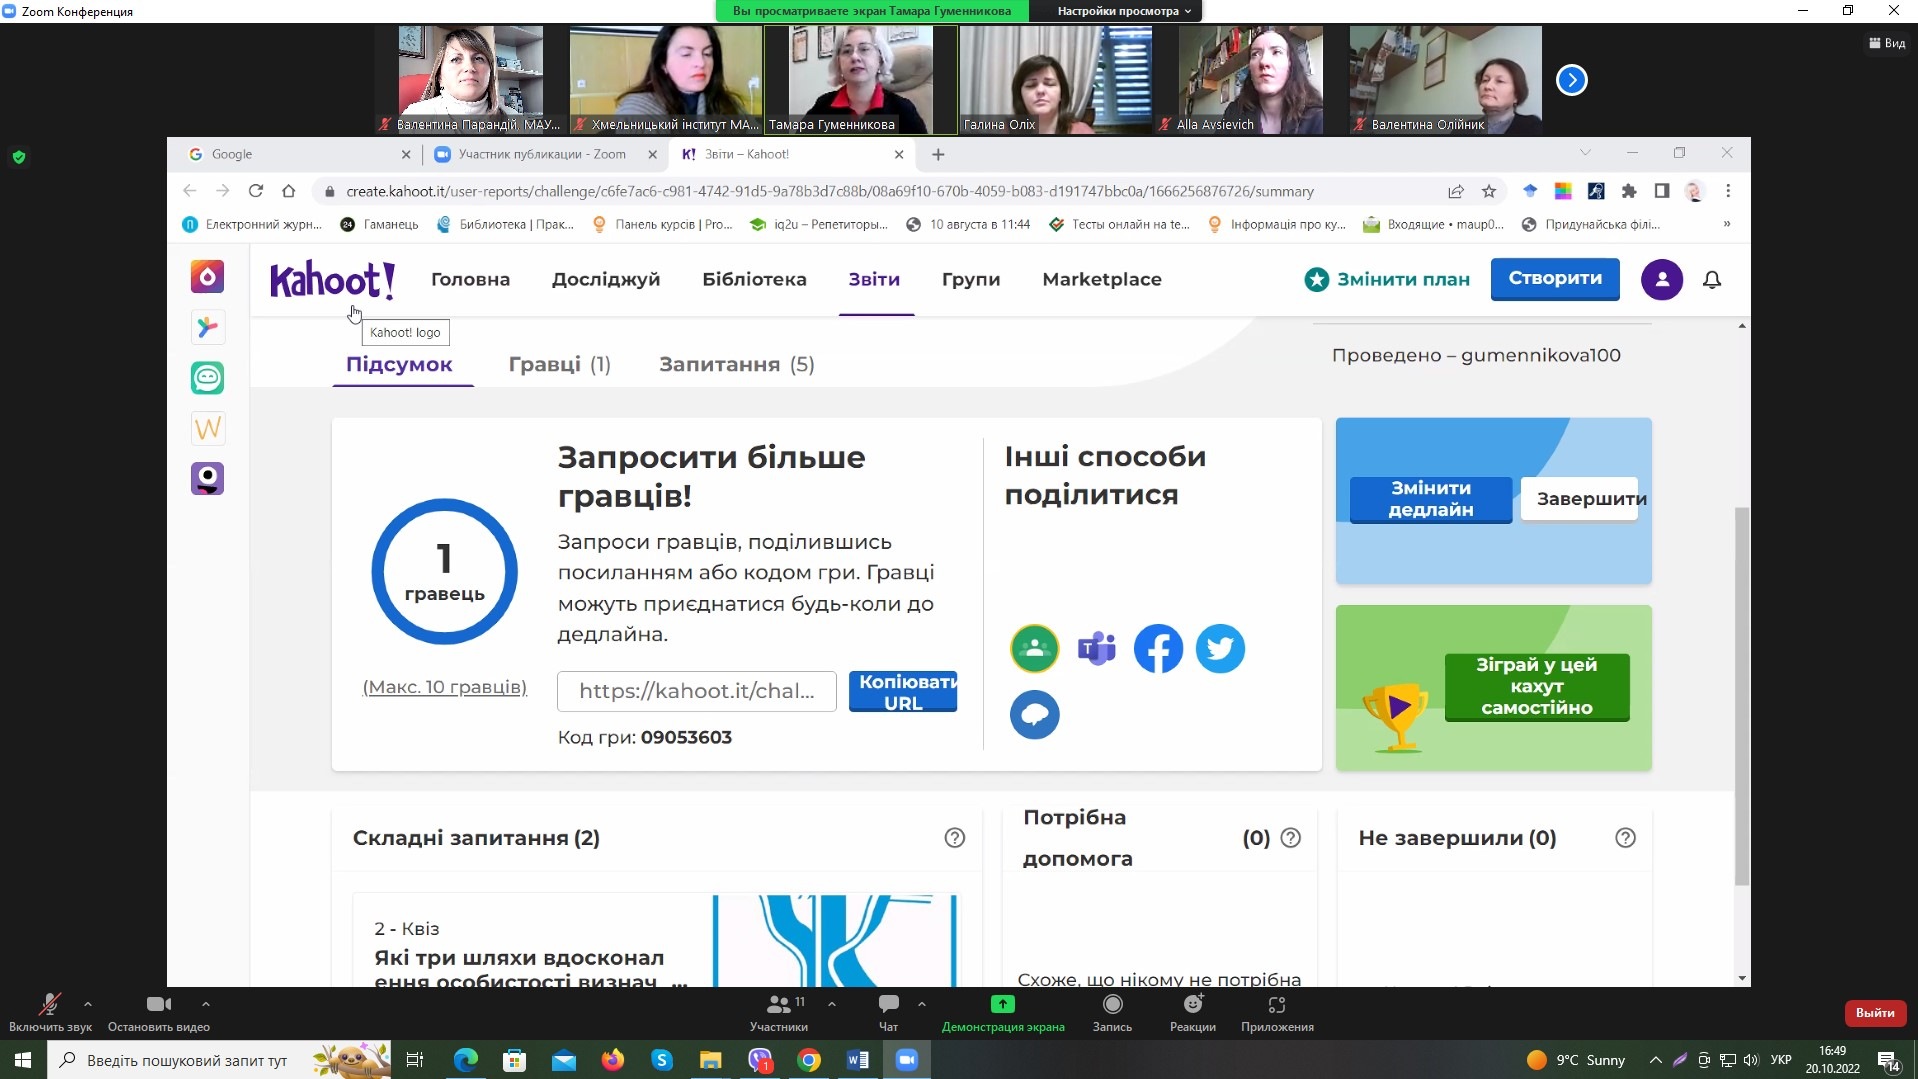Click the green Google Classroom share icon
The height and width of the screenshot is (1079, 1918).
point(1034,649)
